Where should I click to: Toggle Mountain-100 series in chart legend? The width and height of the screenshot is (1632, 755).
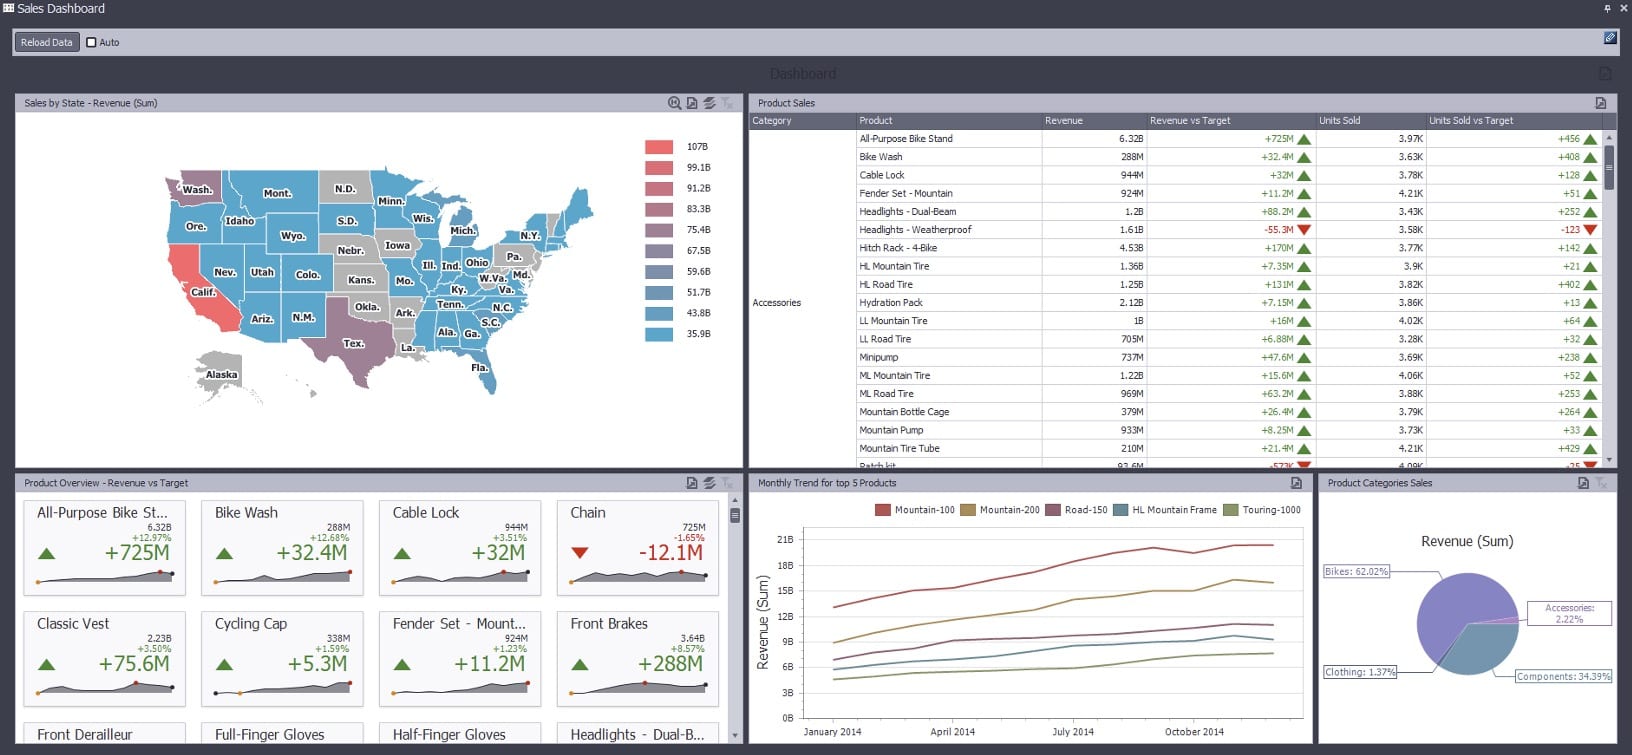pos(914,510)
